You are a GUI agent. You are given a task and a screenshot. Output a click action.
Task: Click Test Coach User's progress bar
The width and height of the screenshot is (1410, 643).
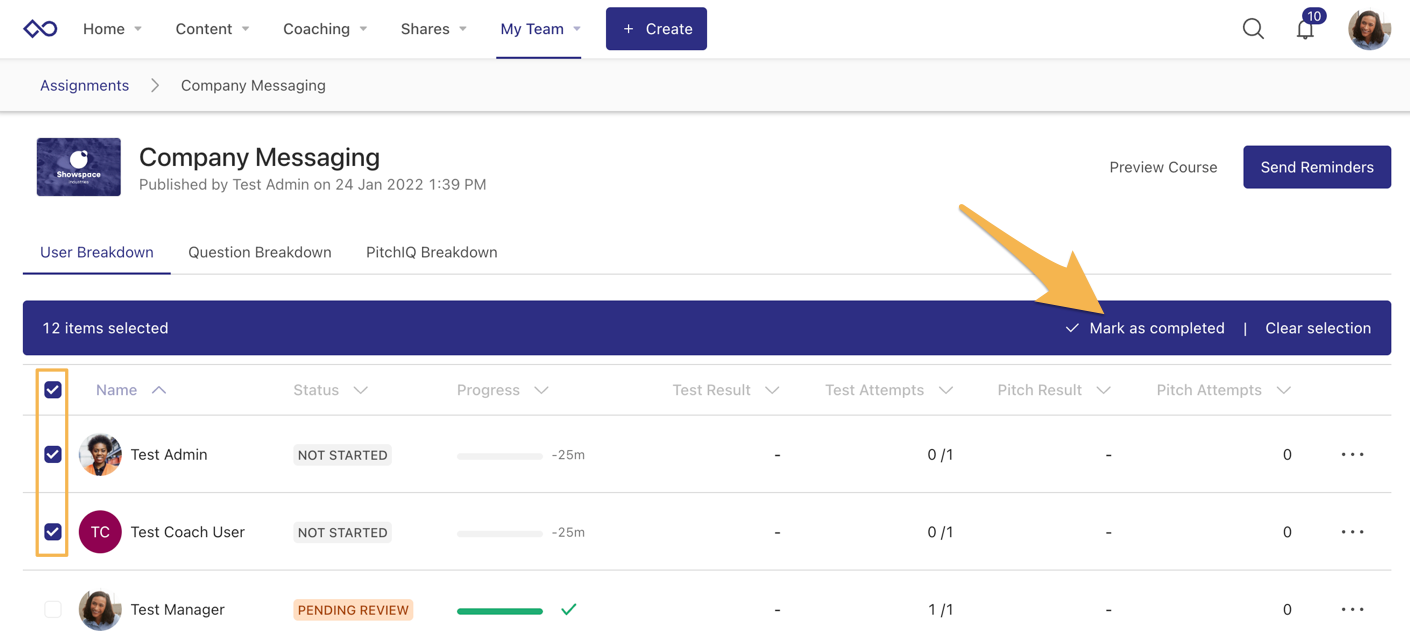[500, 534]
